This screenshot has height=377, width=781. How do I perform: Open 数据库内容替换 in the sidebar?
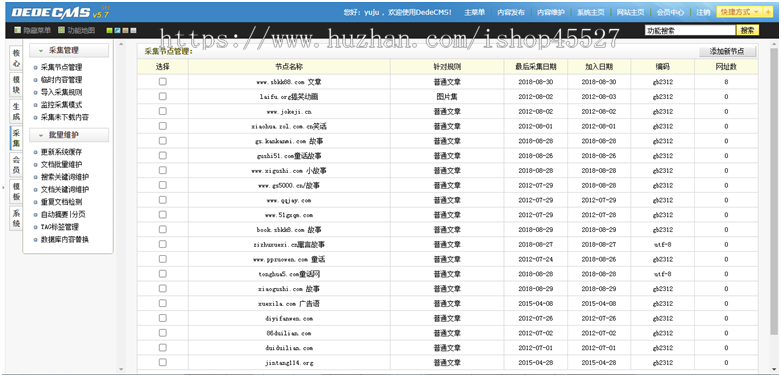click(x=65, y=240)
